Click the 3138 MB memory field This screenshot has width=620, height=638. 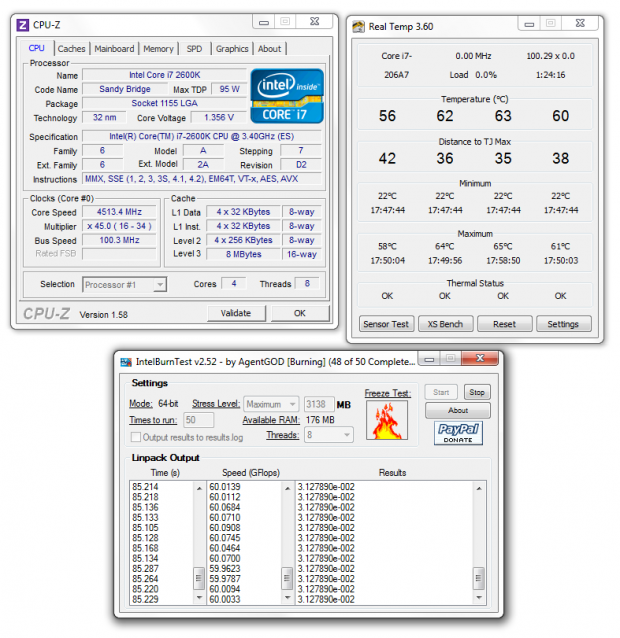pos(319,404)
